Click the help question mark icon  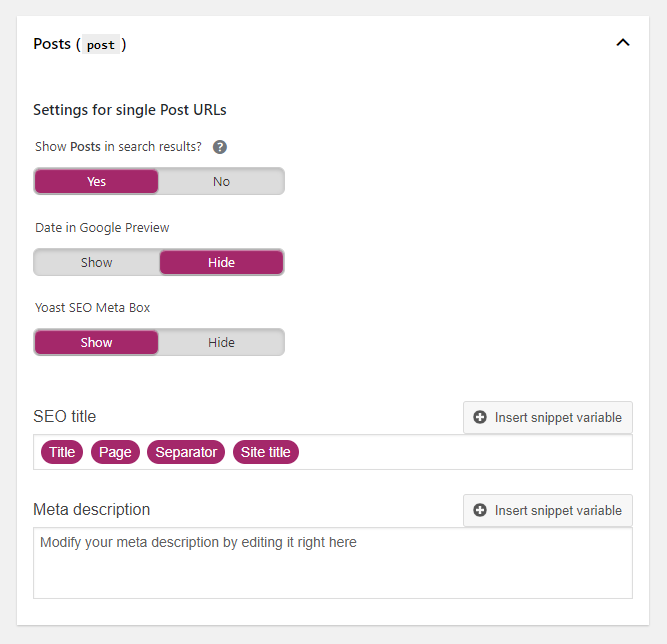coord(219,147)
